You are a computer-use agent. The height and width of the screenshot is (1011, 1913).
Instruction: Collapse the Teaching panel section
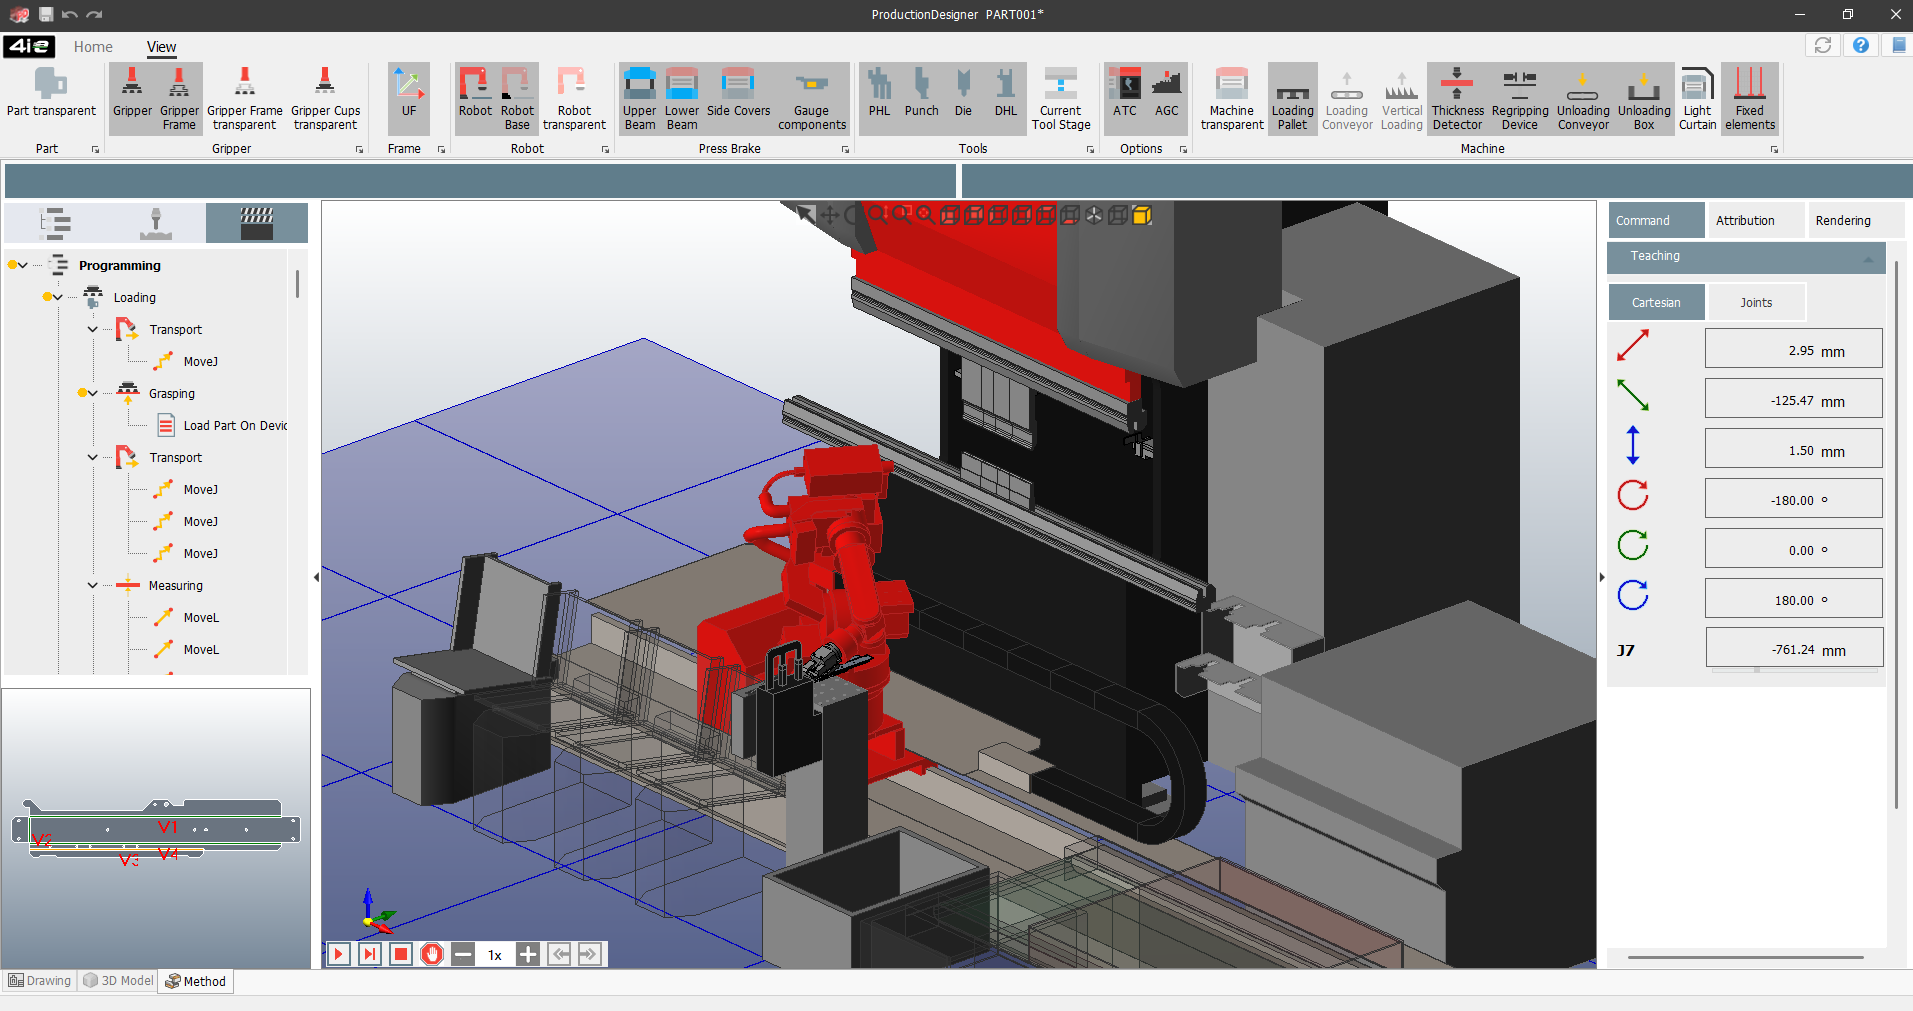pyautogui.click(x=1868, y=257)
